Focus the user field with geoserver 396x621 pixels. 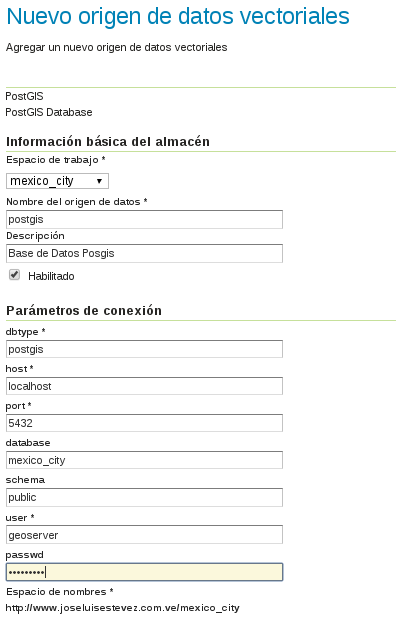tap(145, 535)
